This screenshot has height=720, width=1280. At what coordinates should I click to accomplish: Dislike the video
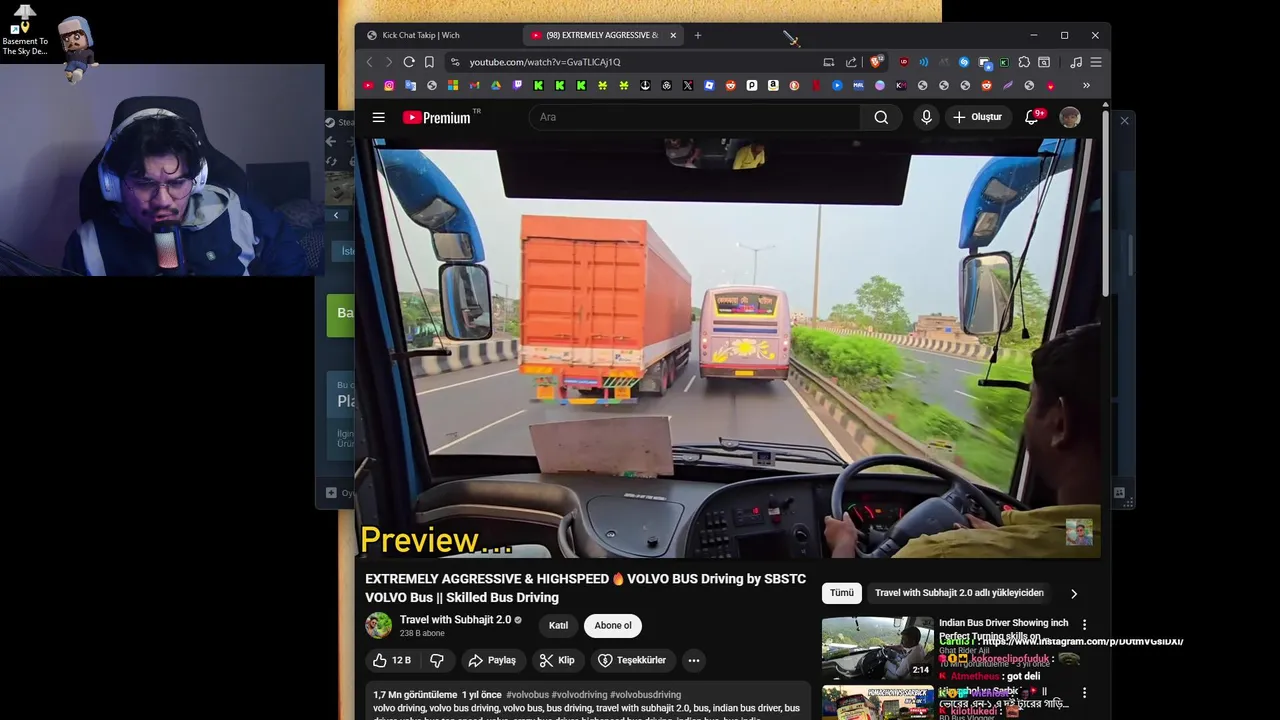click(437, 660)
